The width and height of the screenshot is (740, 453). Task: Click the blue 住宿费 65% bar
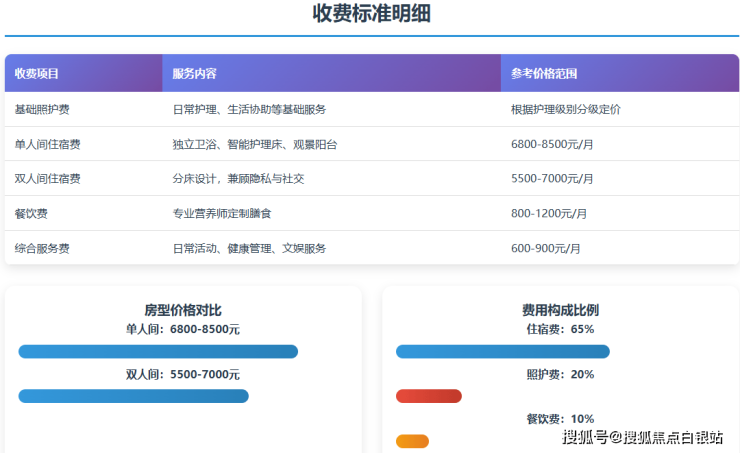(502, 351)
